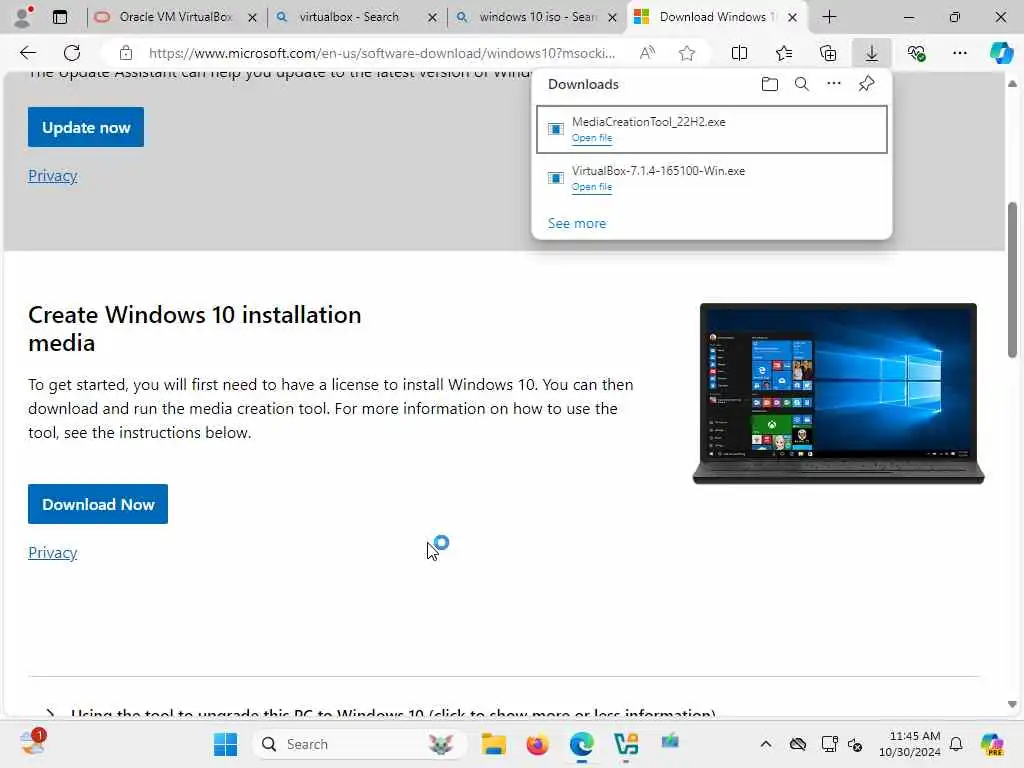The image size is (1024, 768).
Task: Click the page vertical scrollbar thumb
Action: tap(1012, 280)
